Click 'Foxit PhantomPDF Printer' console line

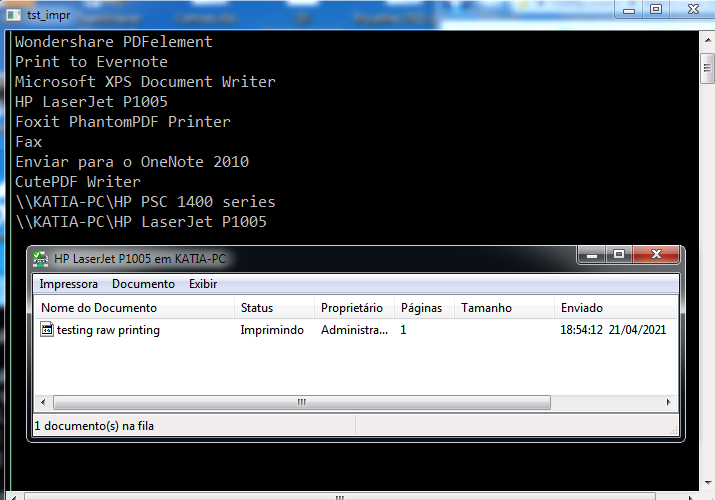pyautogui.click(x=123, y=122)
